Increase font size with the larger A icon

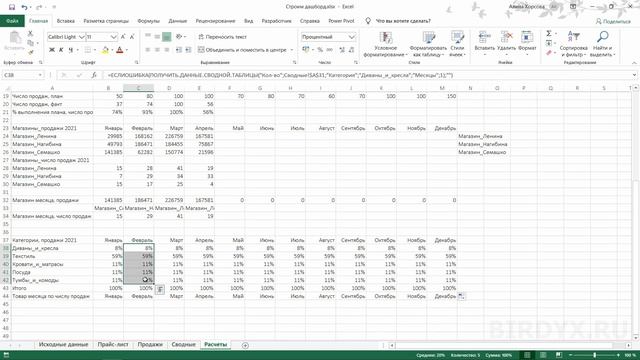[123, 37]
